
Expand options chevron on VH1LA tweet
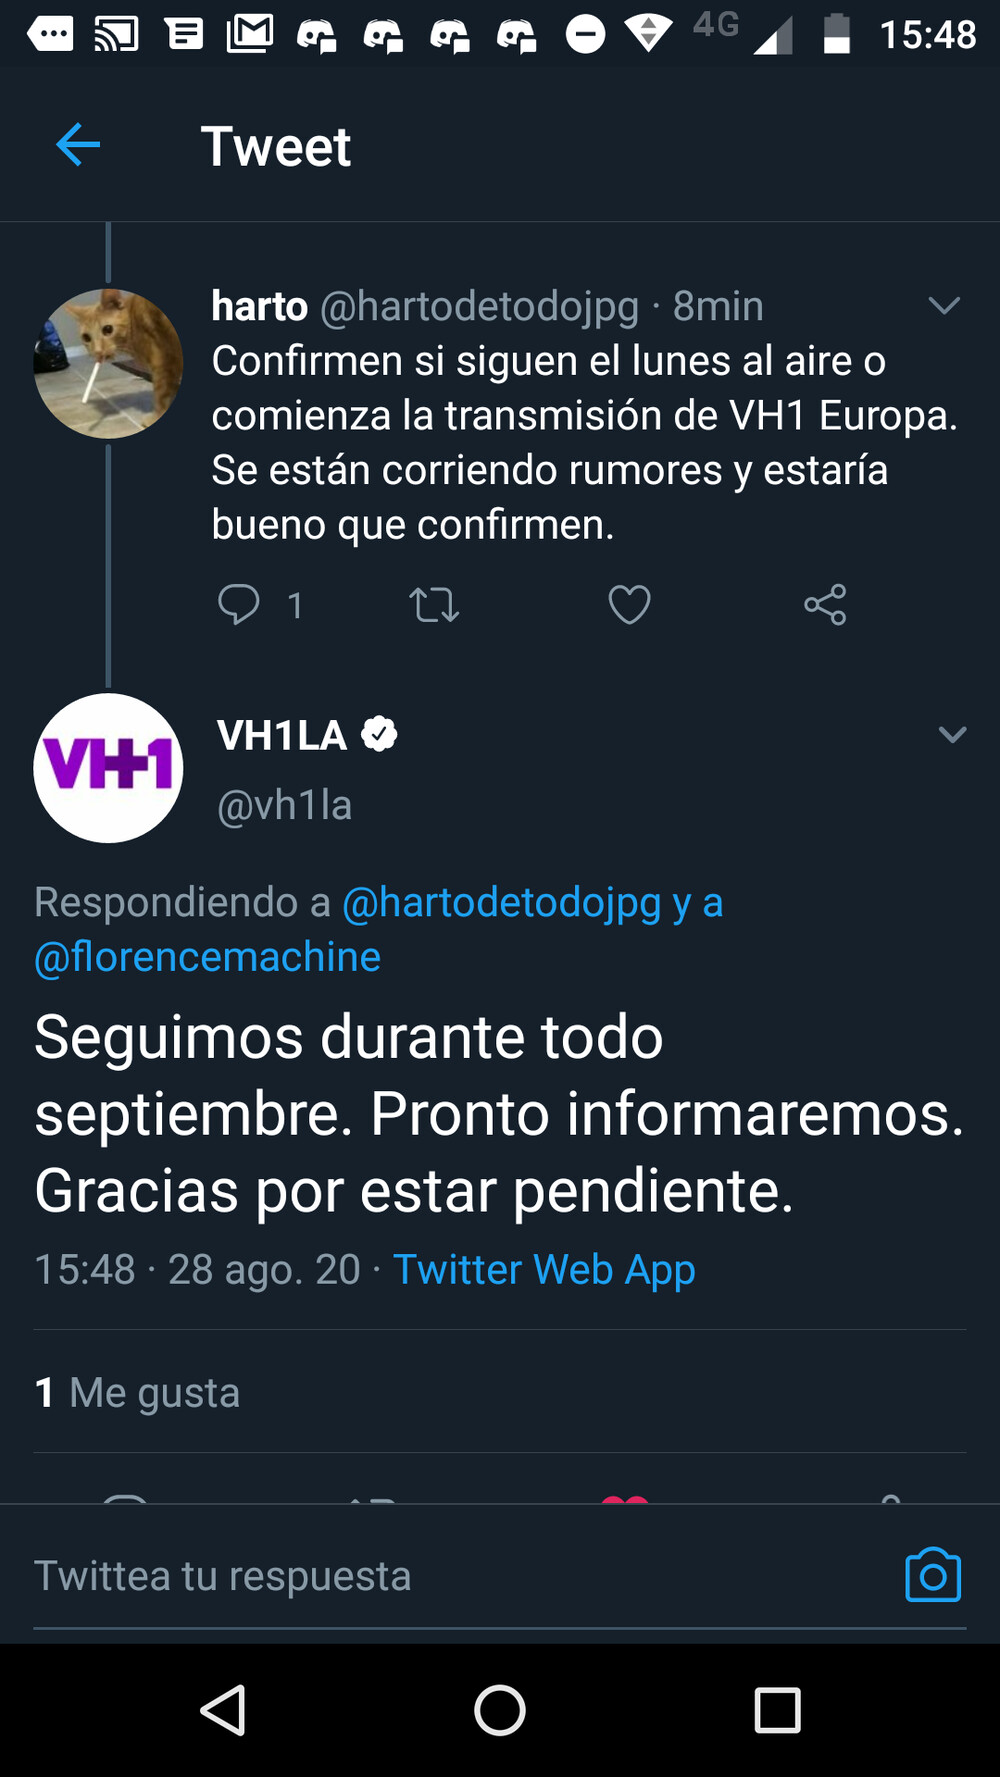(x=952, y=735)
